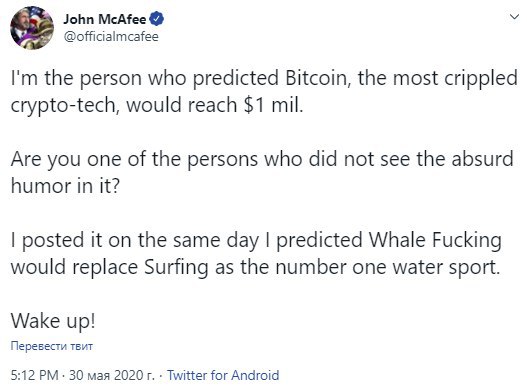Open John McAfee's profile picture

[x=32, y=28]
